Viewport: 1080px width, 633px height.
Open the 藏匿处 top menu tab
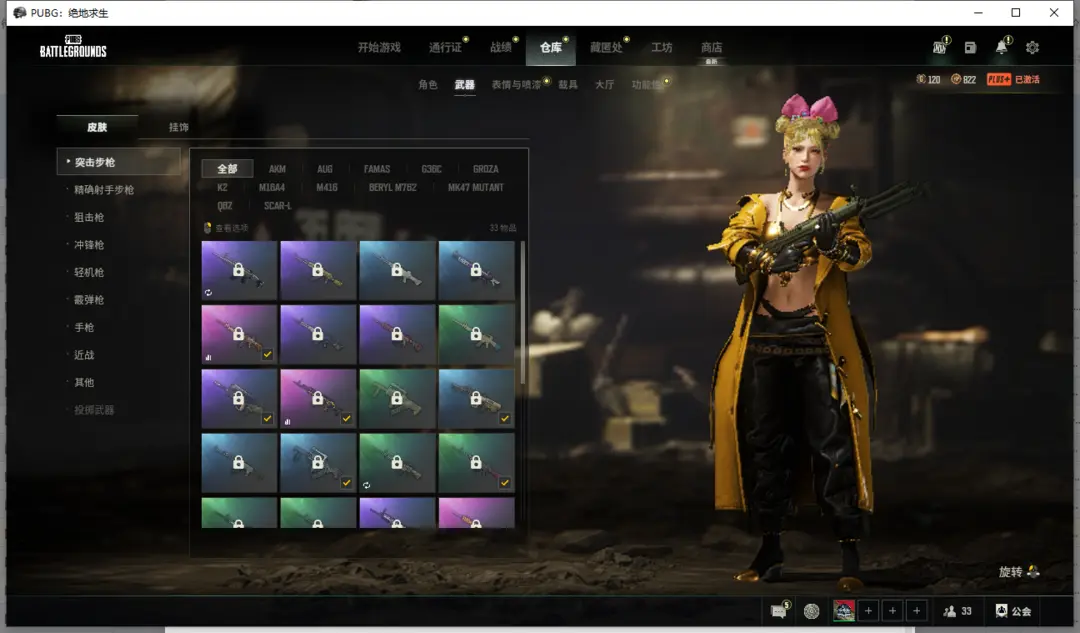tap(606, 48)
